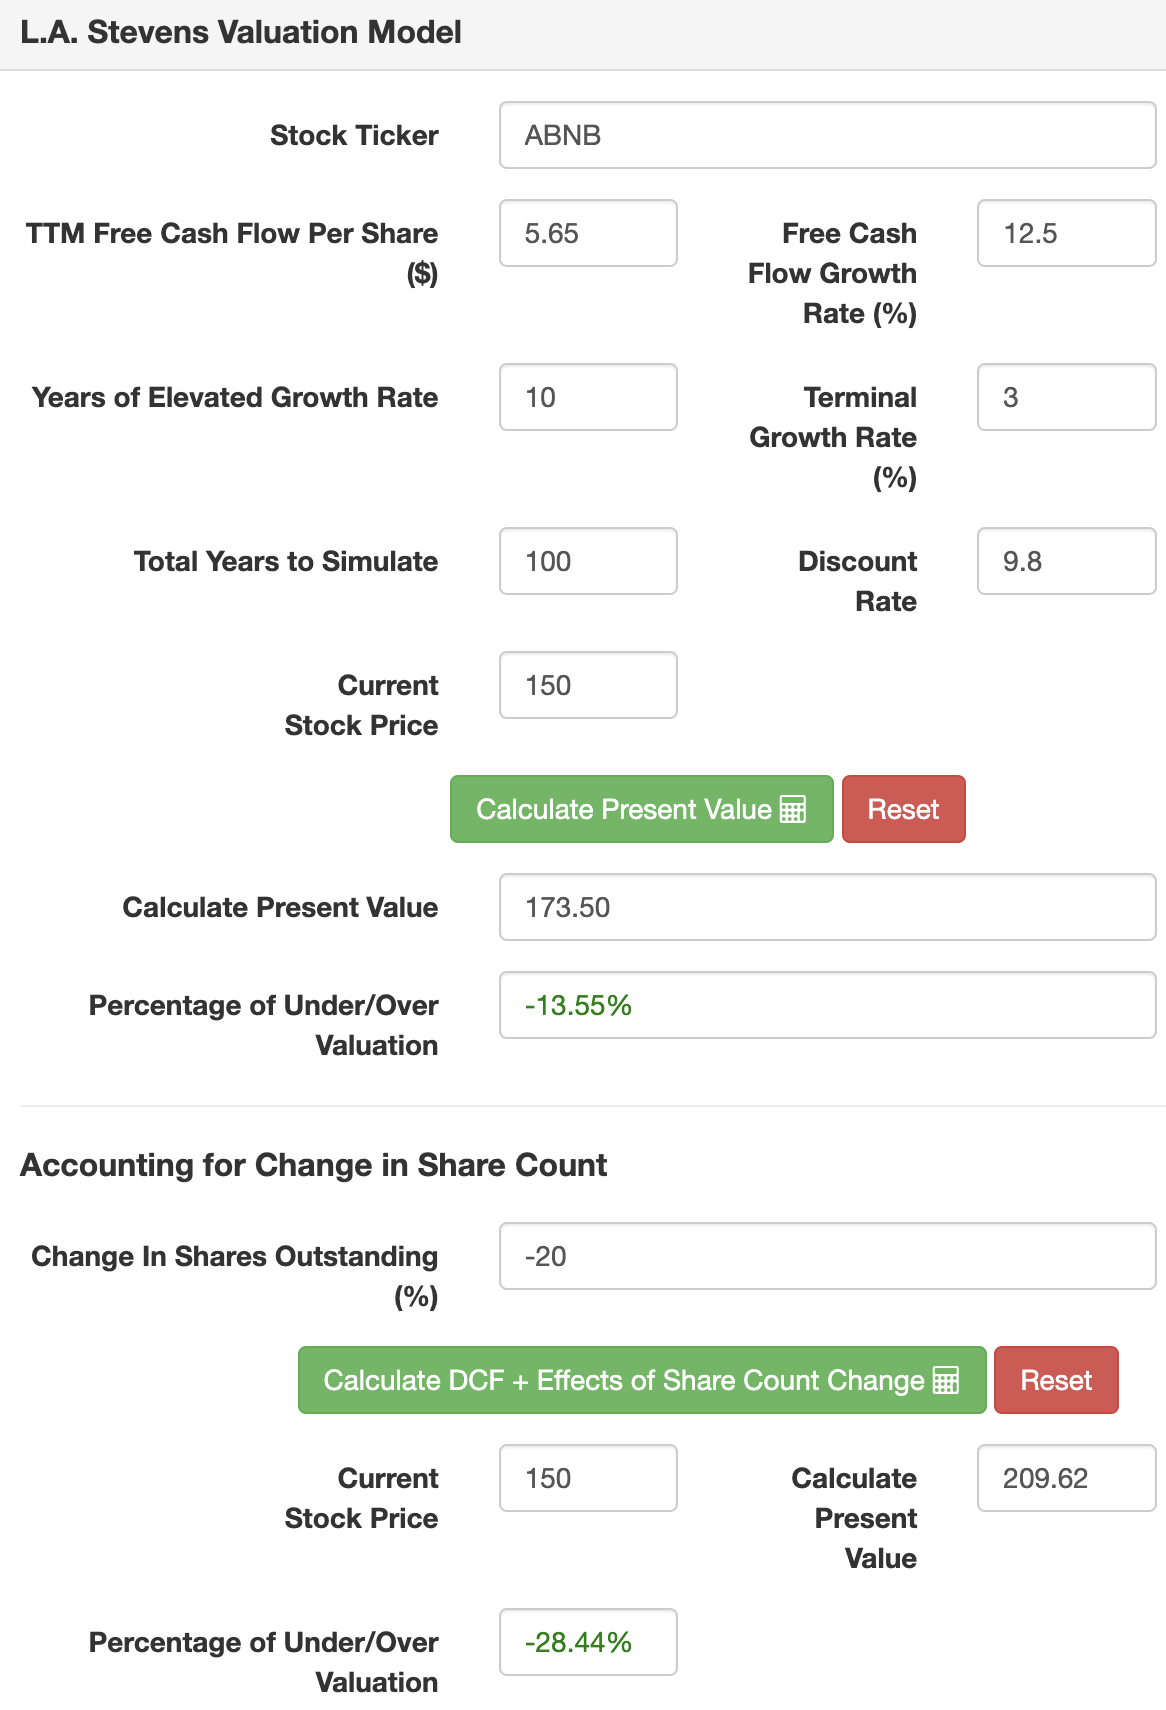This screenshot has width=1166, height=1710.
Task: Click the -28.44% valuation result field
Action: pyautogui.click(x=588, y=1642)
